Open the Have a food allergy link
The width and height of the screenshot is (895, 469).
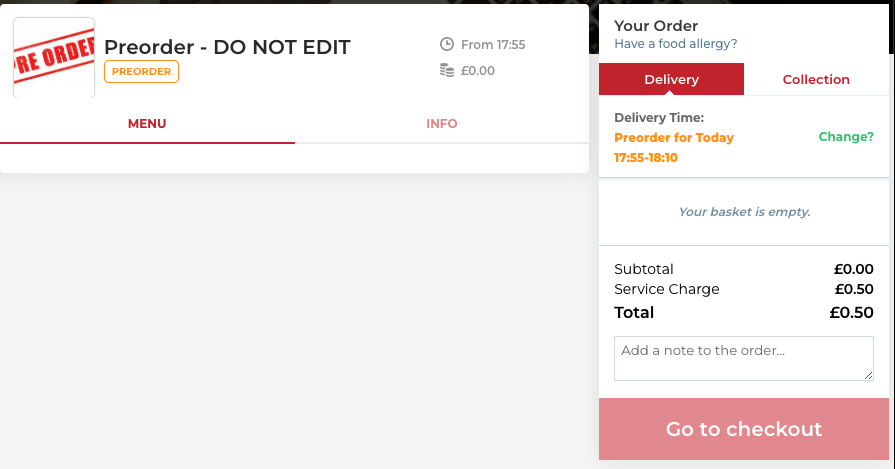click(x=676, y=44)
